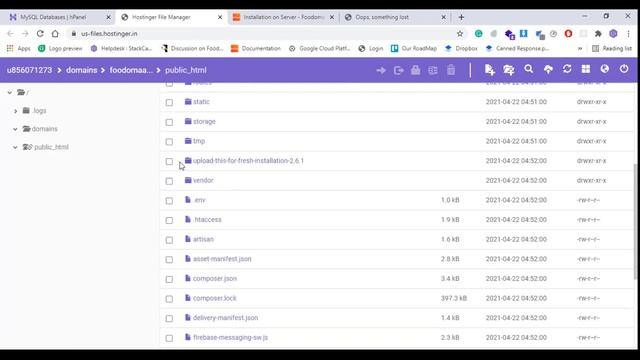Switch to grid view layout

coord(586,69)
